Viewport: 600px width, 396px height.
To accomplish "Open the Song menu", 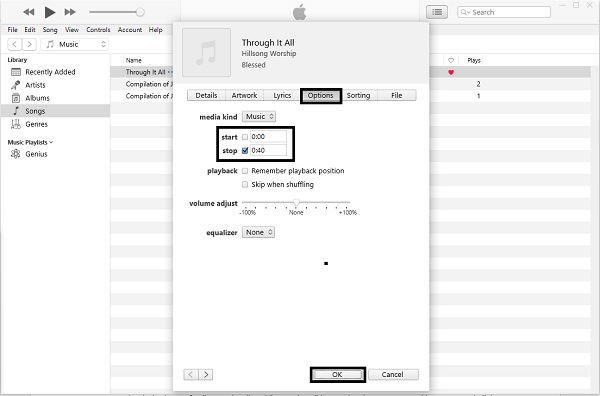I will point(50,30).
